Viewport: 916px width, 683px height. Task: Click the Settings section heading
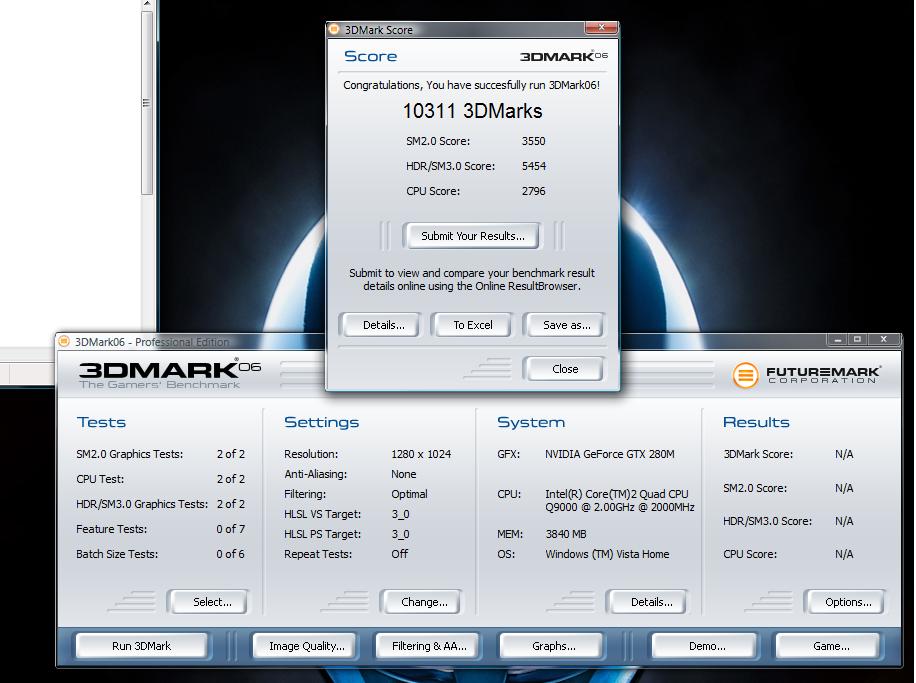321,422
